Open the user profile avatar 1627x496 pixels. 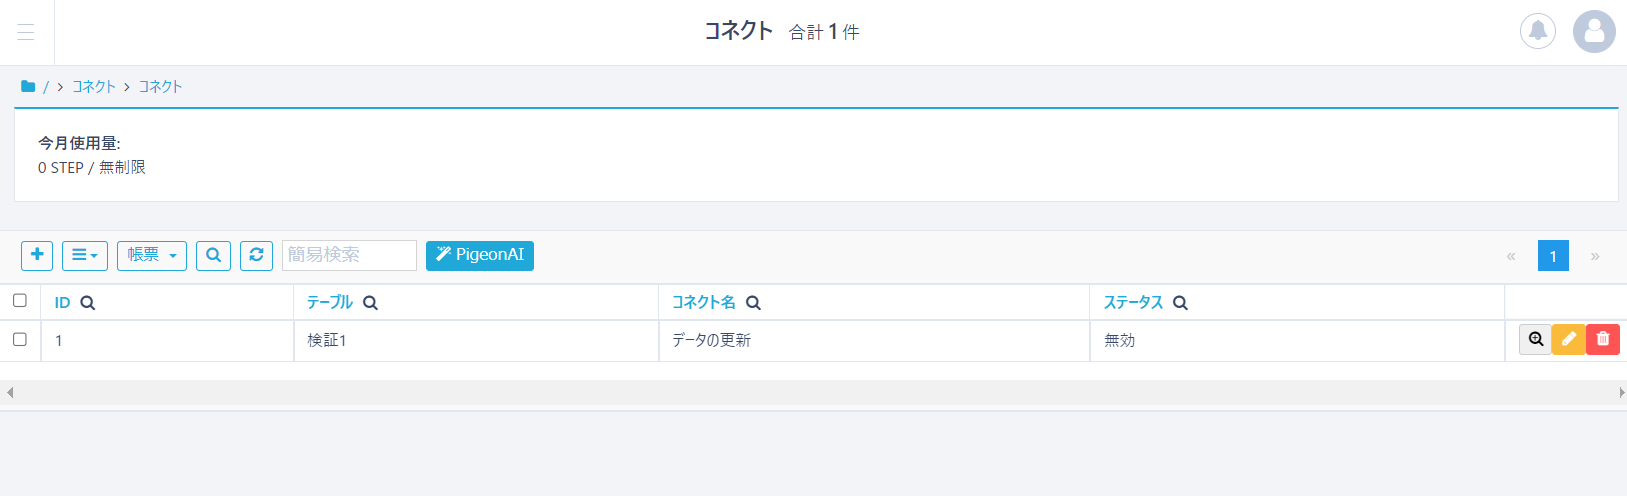1593,31
